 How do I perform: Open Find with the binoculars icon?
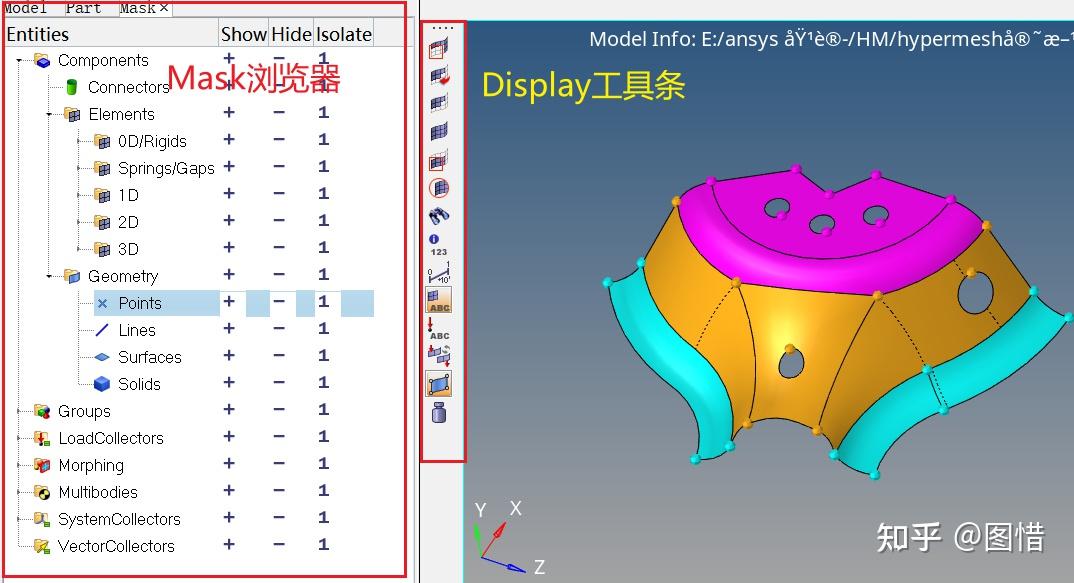point(438,216)
